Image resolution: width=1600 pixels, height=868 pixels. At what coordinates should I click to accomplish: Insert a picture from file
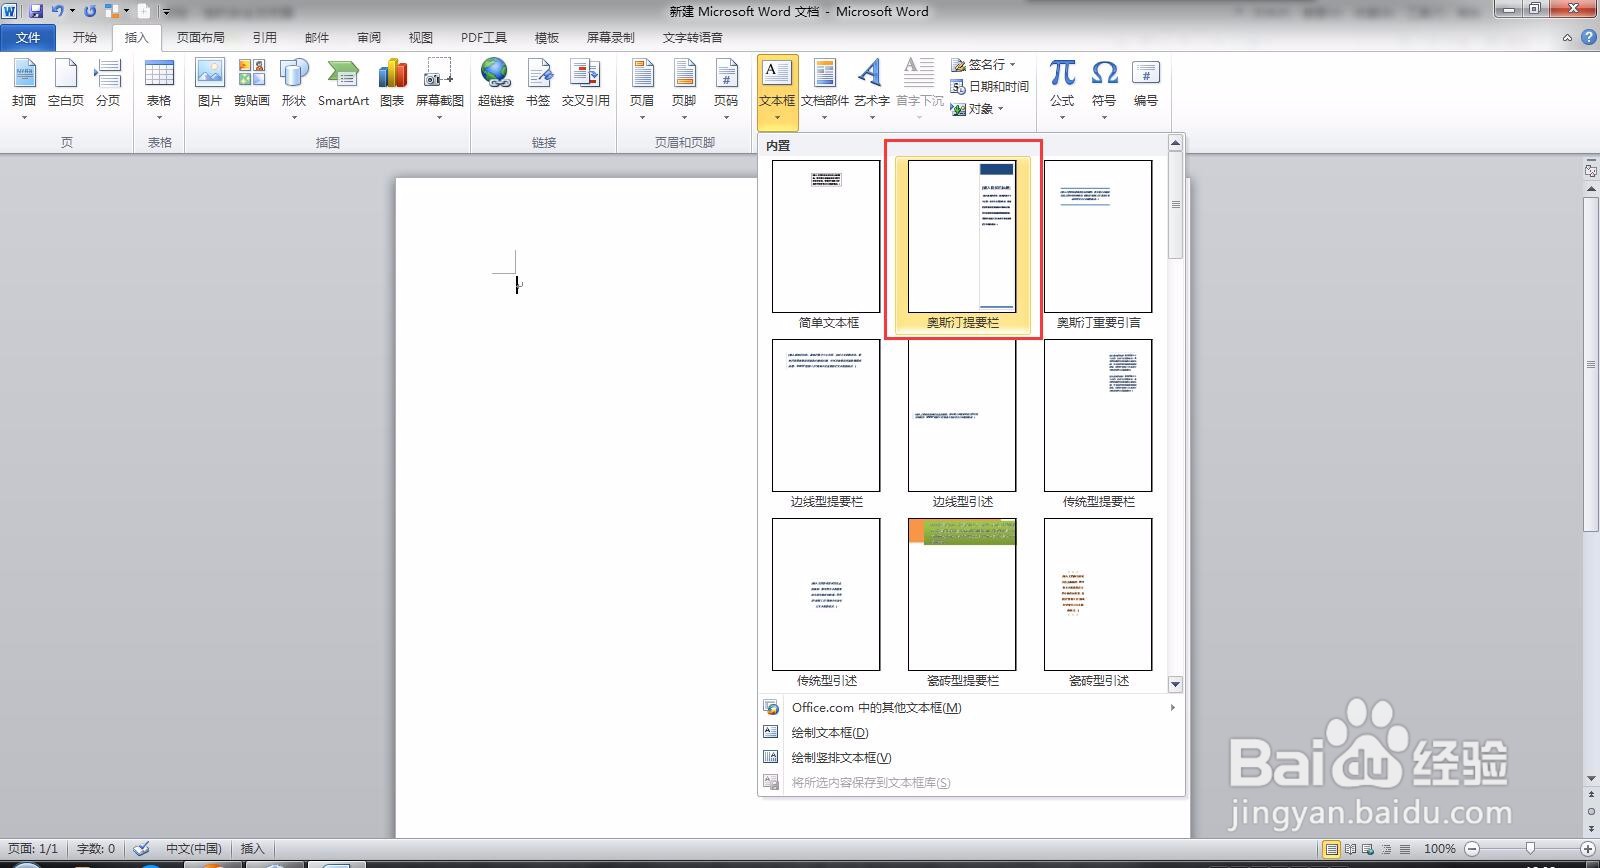[x=210, y=84]
